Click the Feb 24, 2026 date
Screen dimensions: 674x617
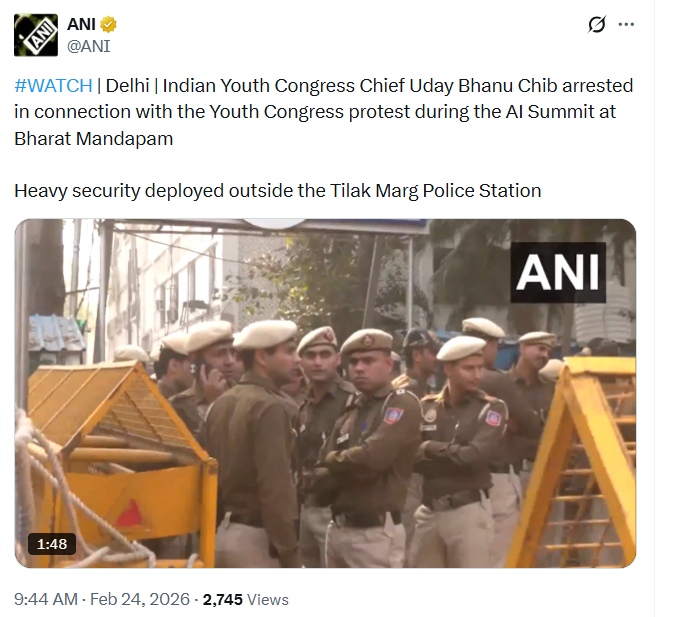140,599
